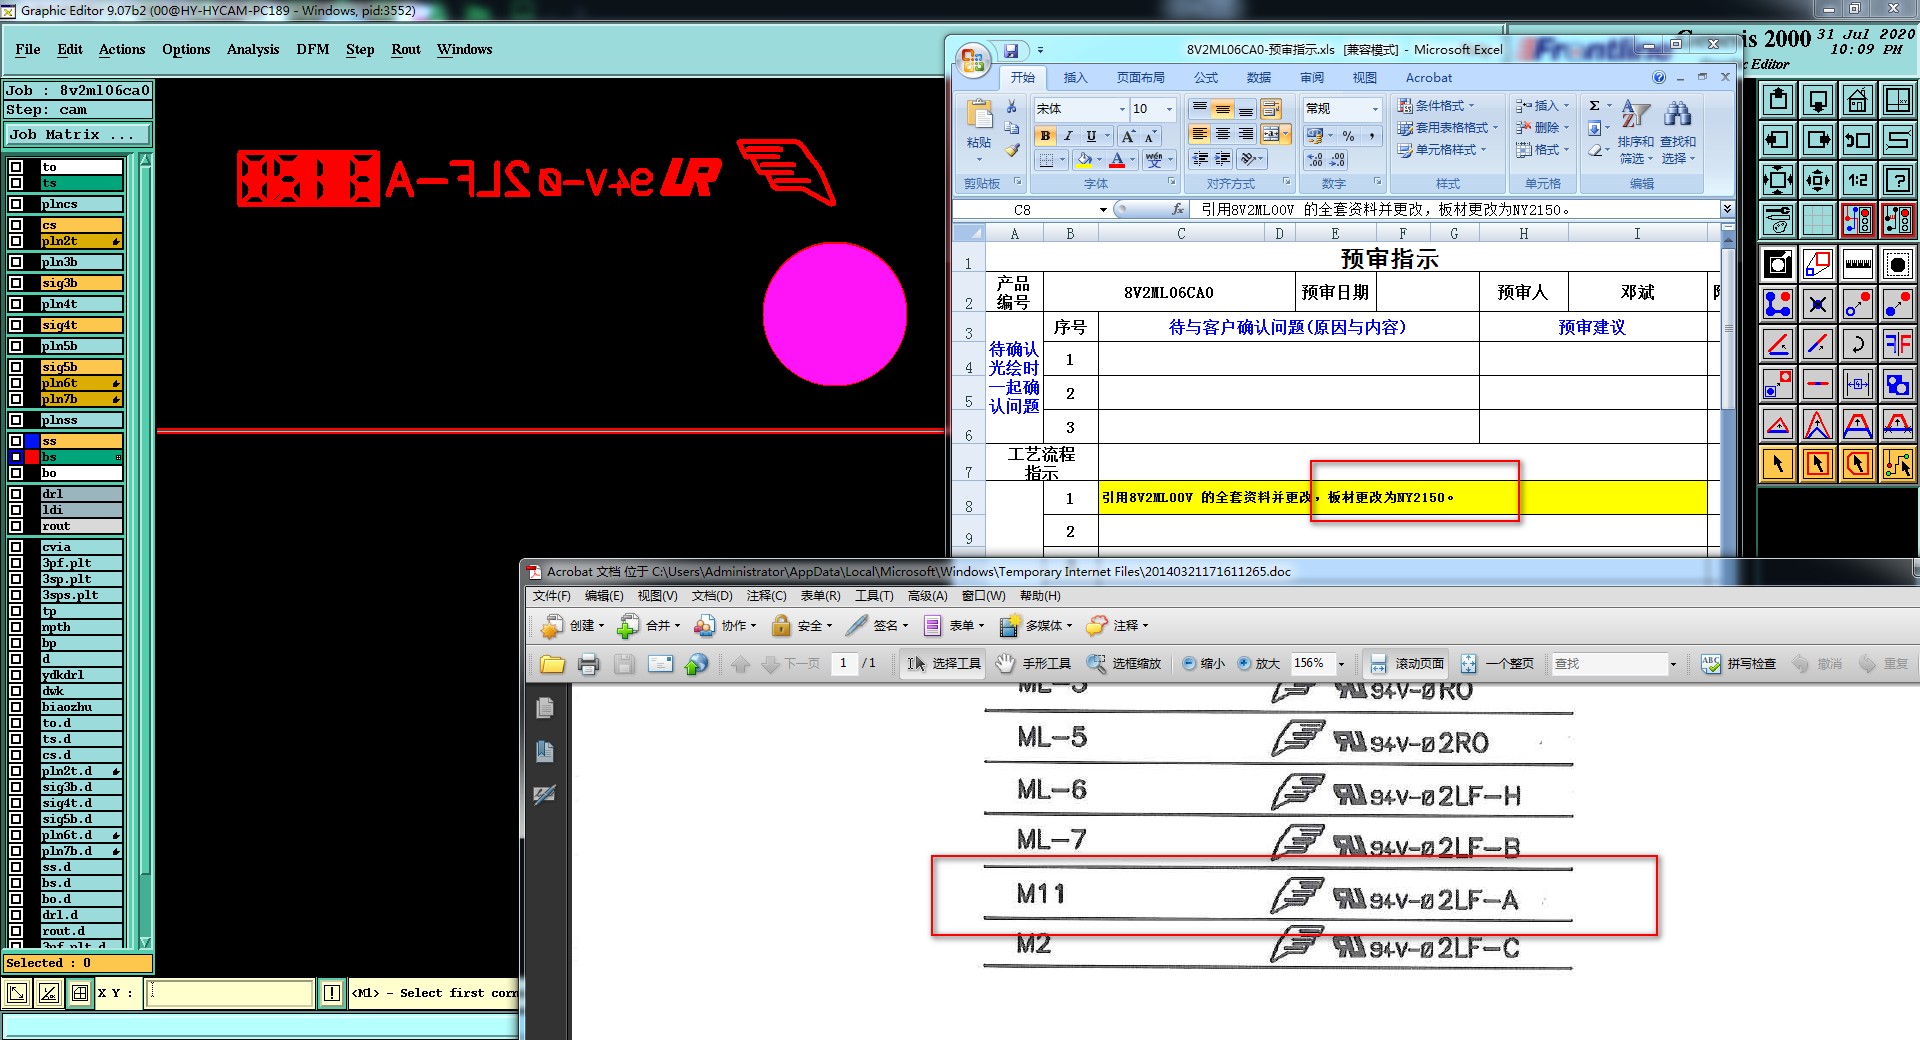Viewport: 1920px width, 1040px height.
Task: Switch to the 插入 tab in Excel
Action: 1075,77
